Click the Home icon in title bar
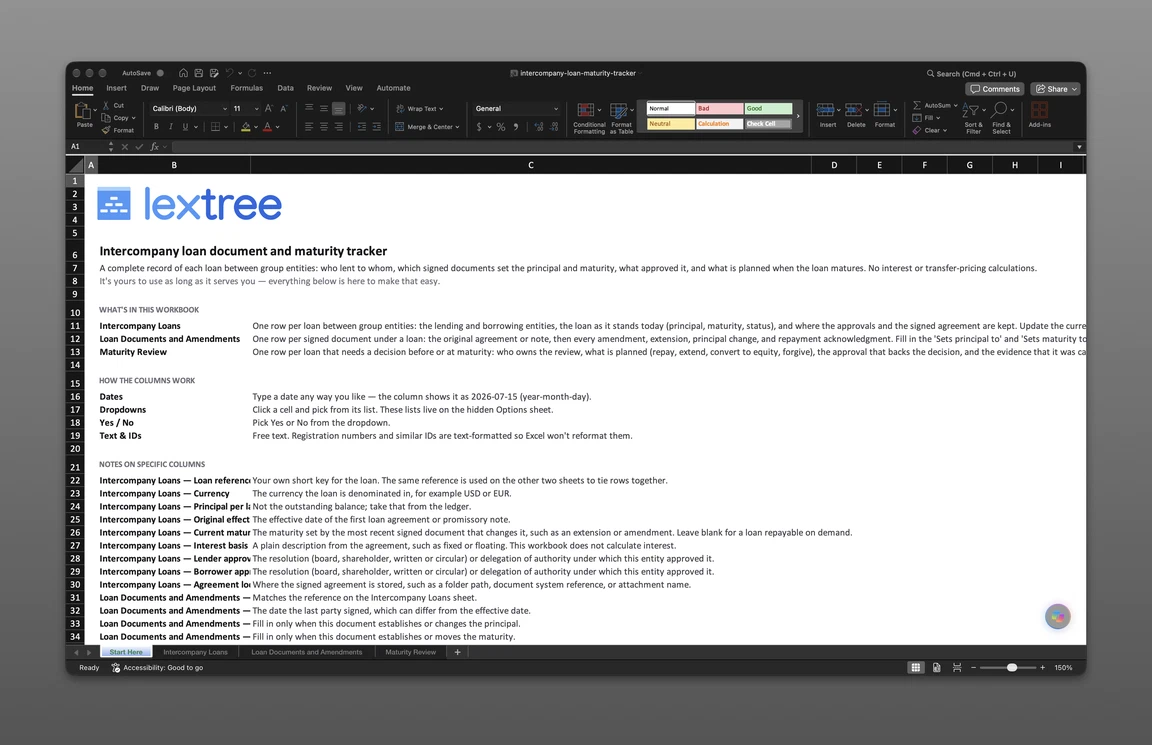The height and width of the screenshot is (745, 1152). click(x=183, y=73)
